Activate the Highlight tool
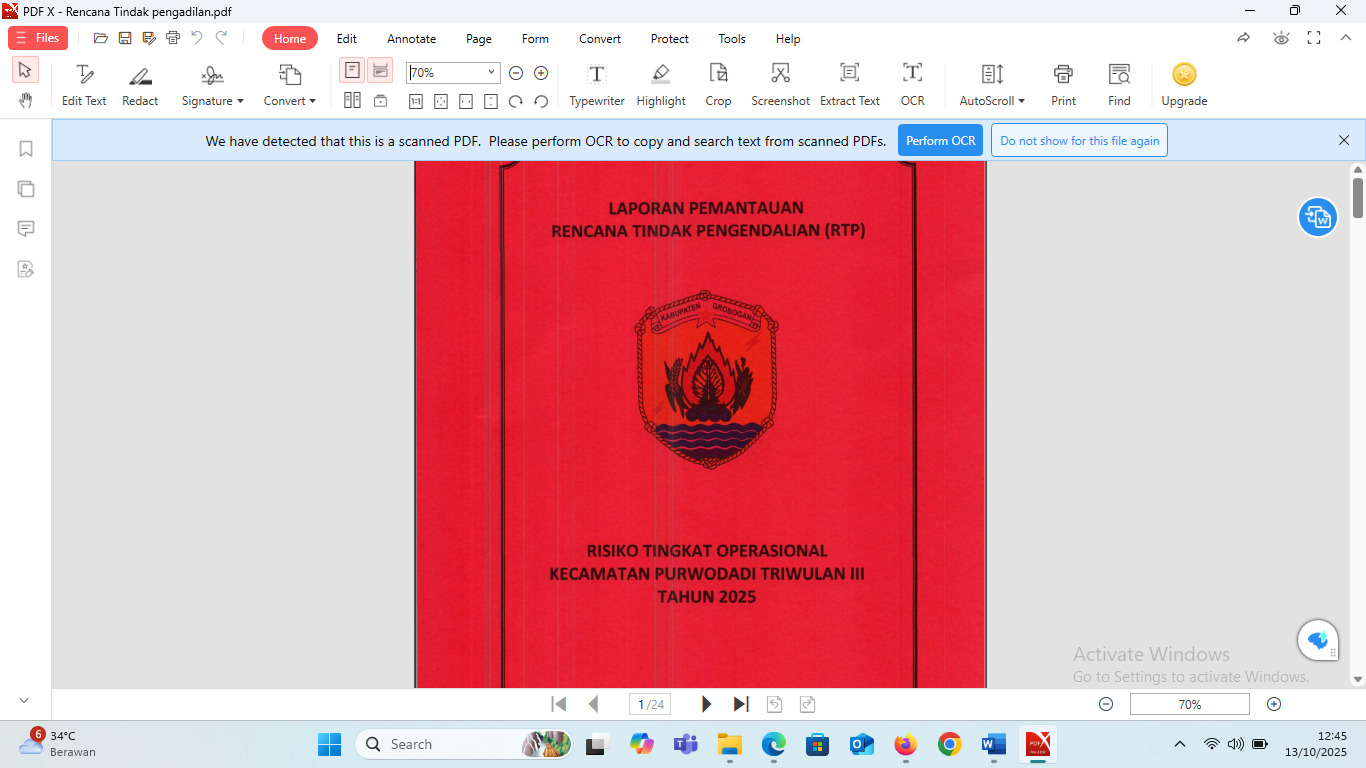 pyautogui.click(x=660, y=85)
